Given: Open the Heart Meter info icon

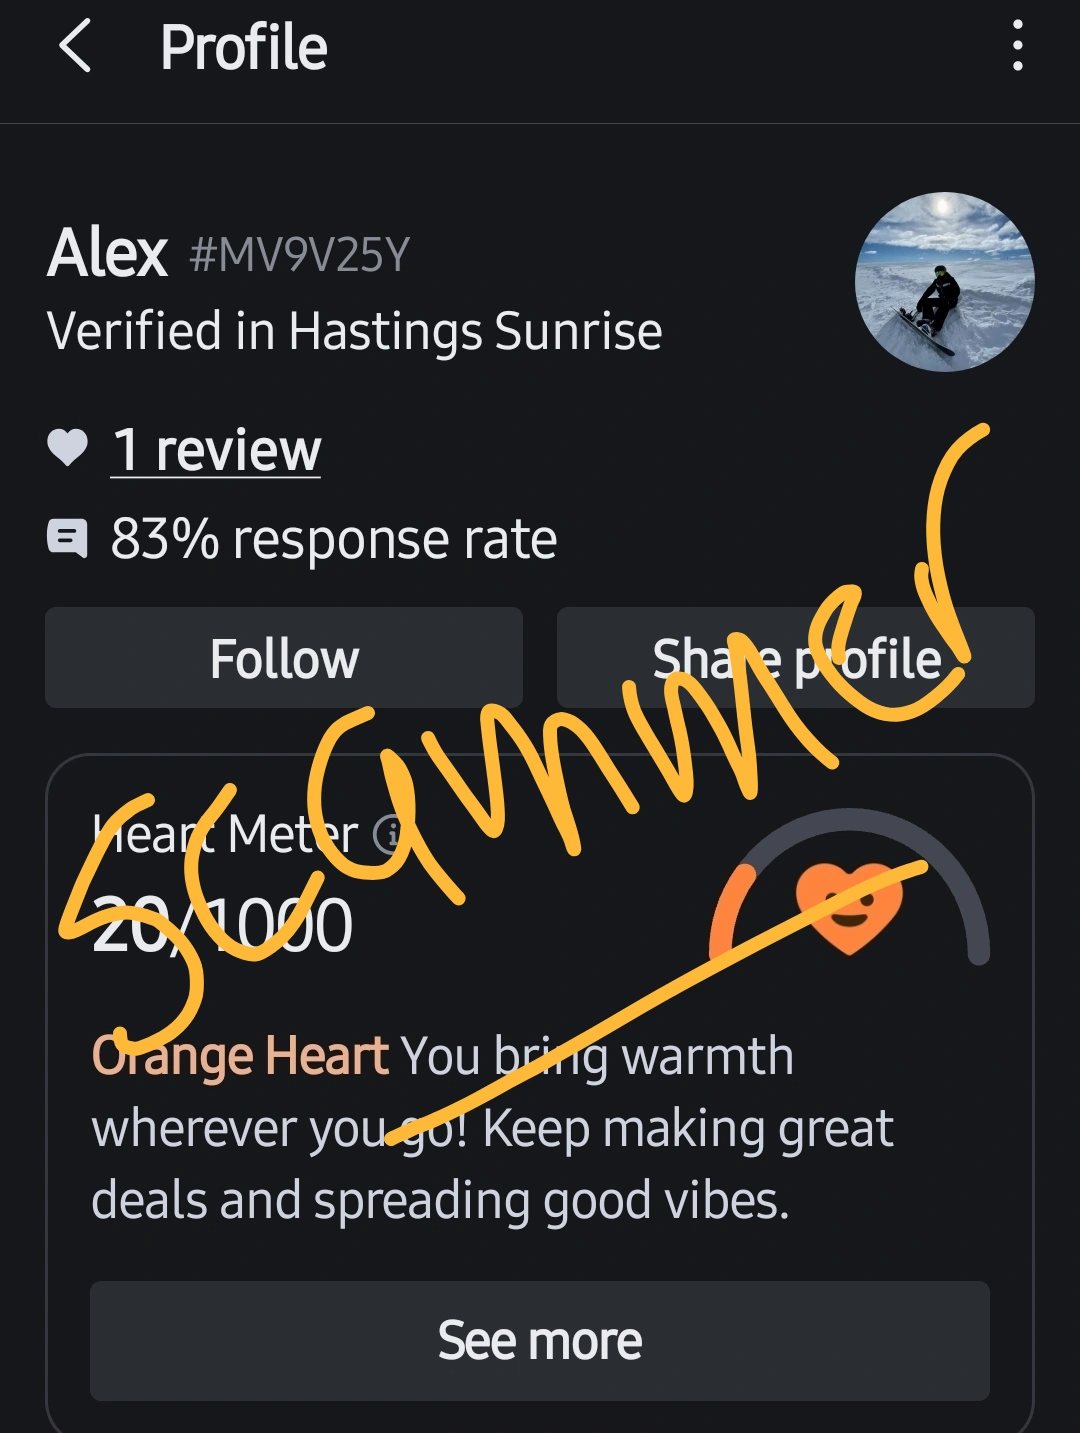Looking at the screenshot, I should click(x=388, y=834).
